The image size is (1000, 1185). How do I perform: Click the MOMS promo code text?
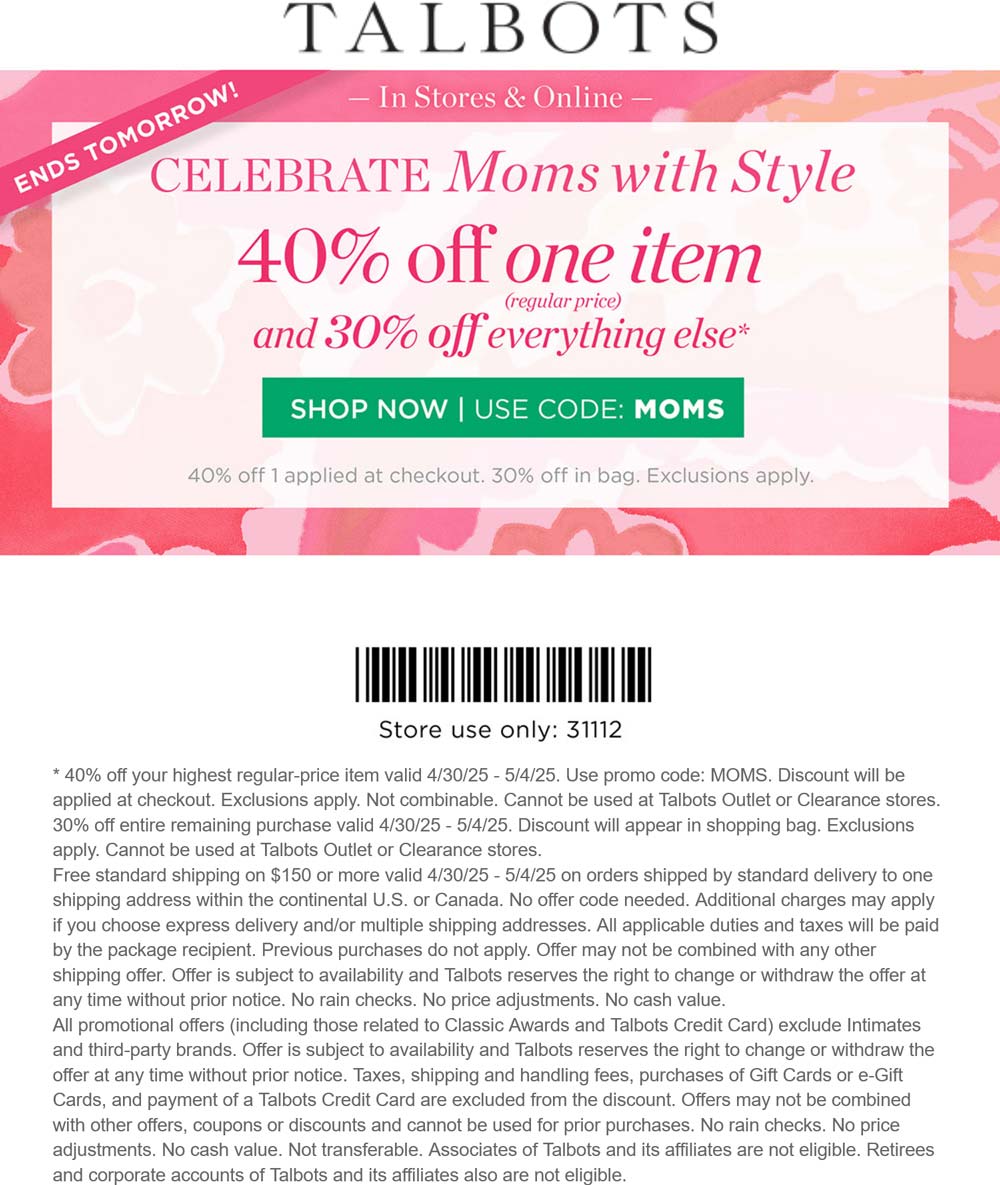pos(679,409)
